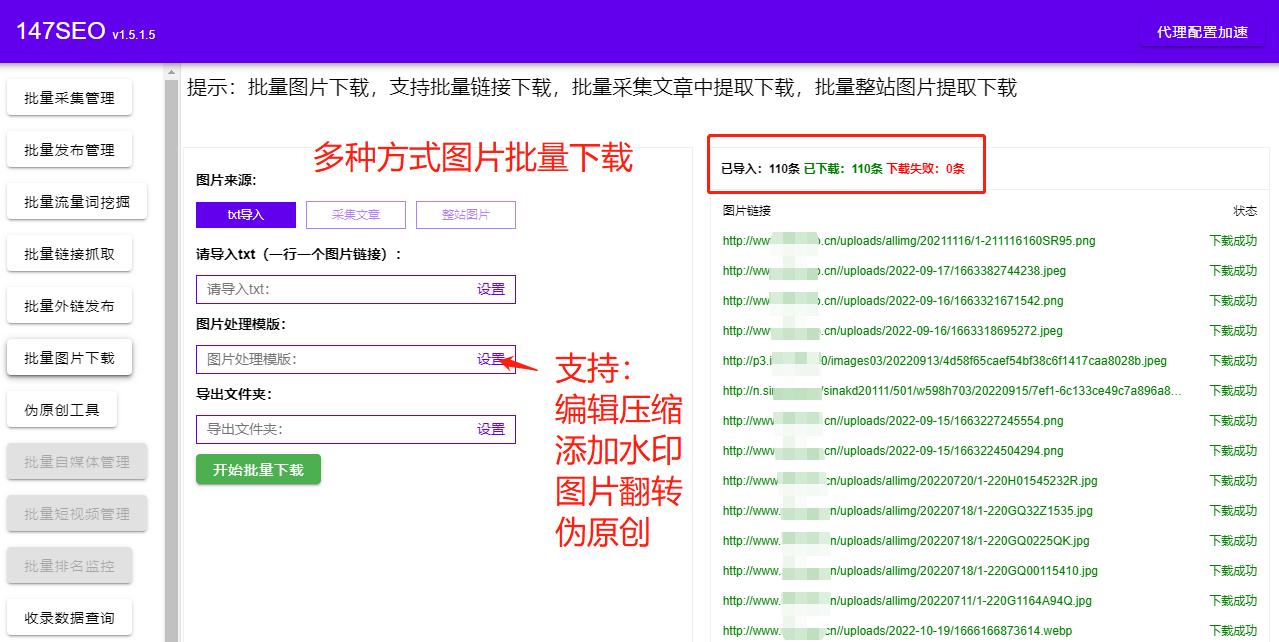Switch to the txt导入 tab

pos(245,214)
